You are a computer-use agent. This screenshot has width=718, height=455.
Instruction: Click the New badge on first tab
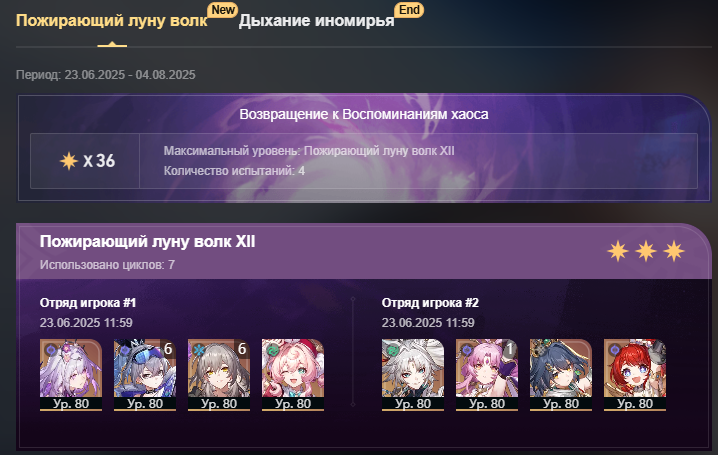point(223,10)
